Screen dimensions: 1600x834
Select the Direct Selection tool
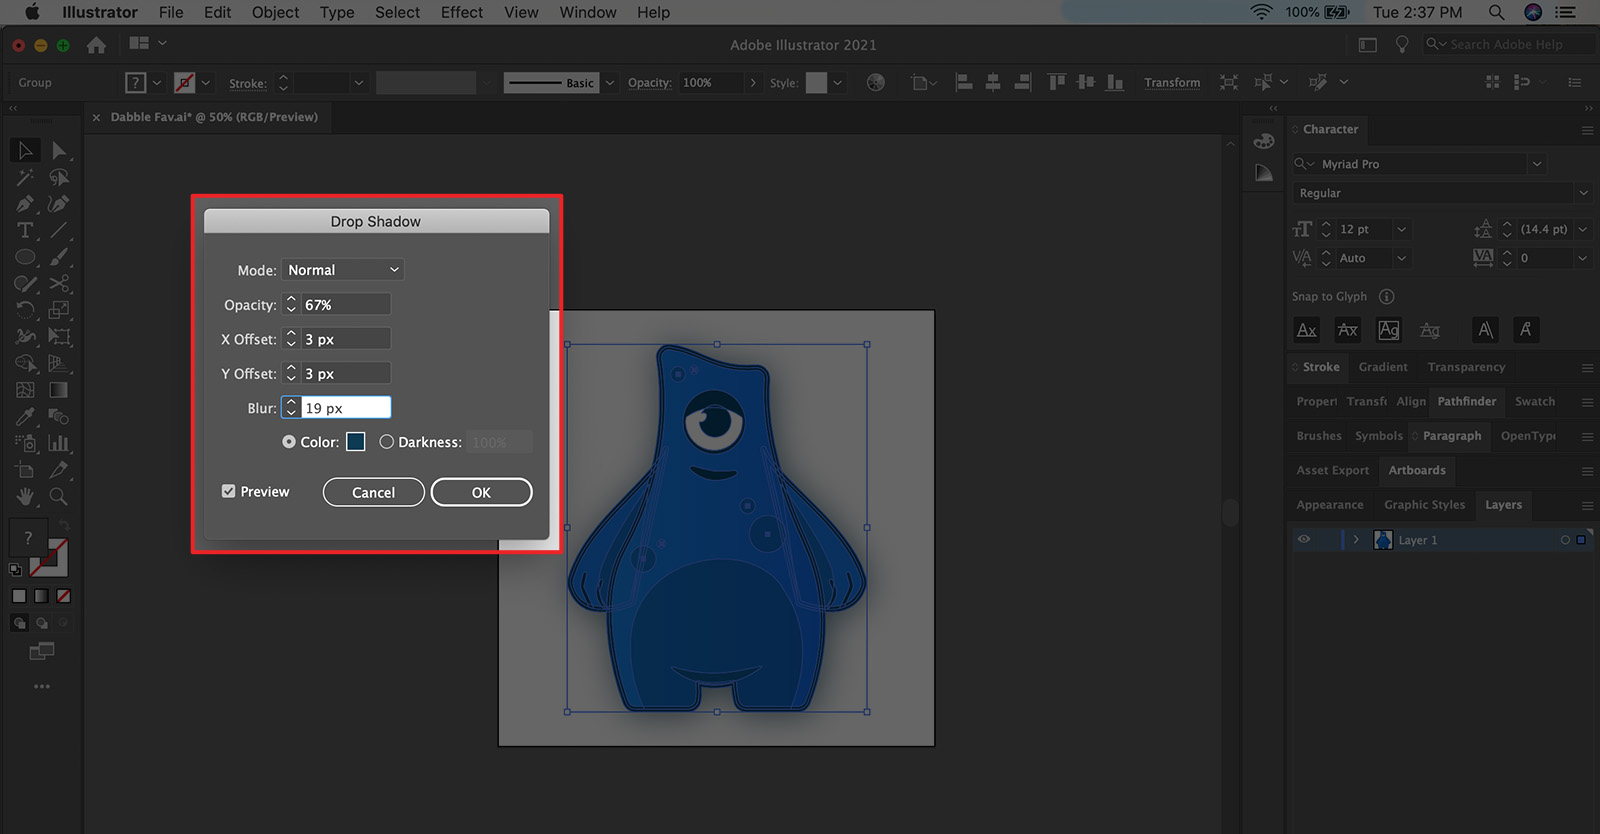tap(59, 151)
